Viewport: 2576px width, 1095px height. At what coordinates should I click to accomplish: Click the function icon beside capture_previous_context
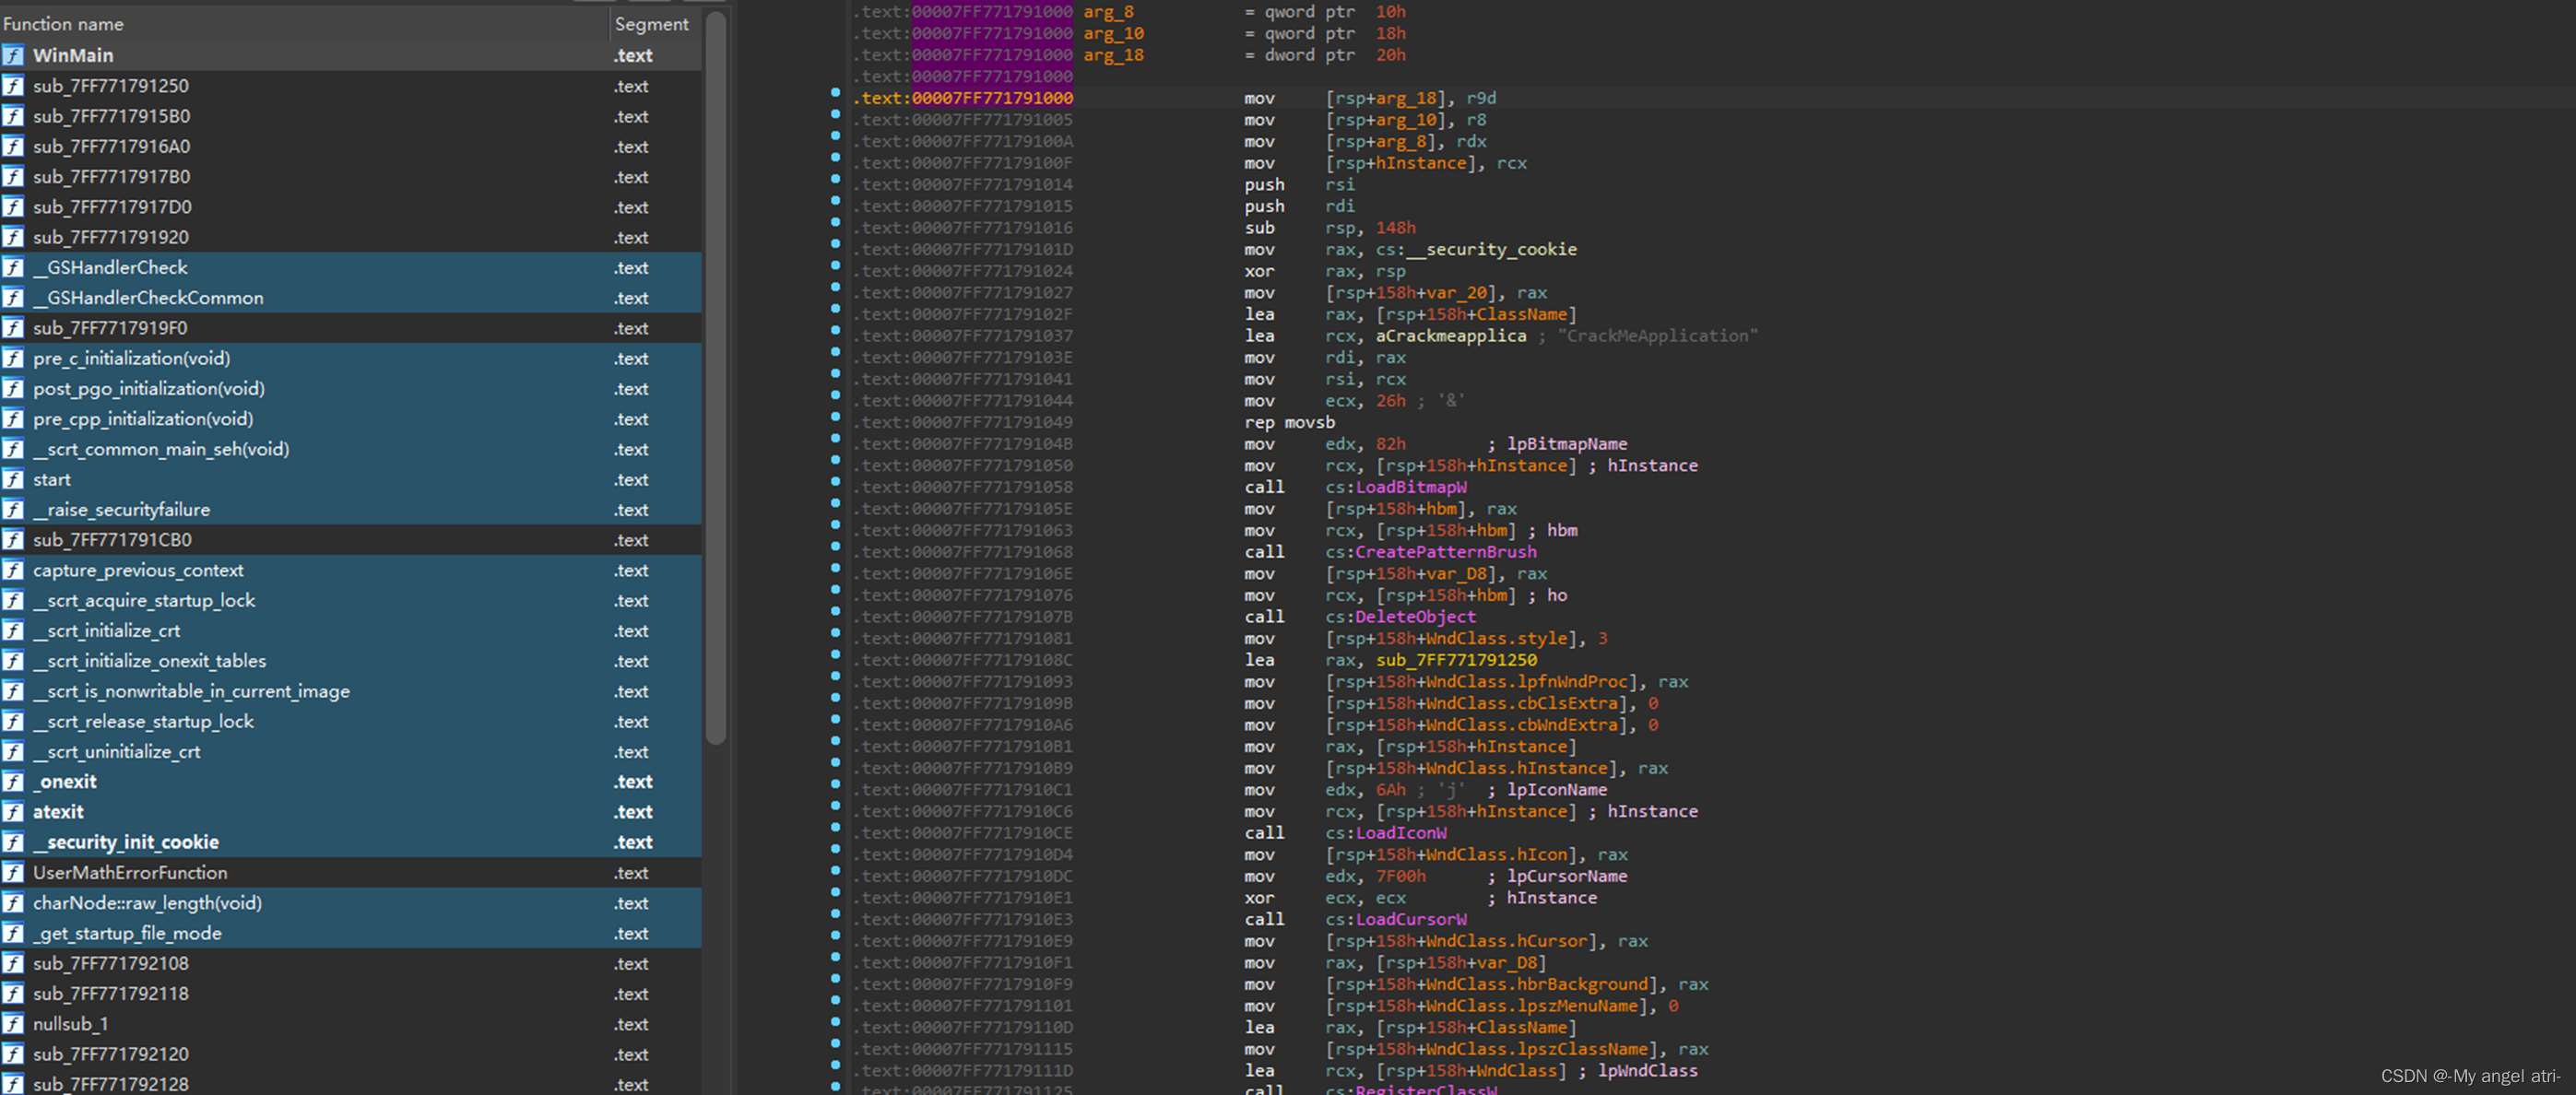[x=13, y=570]
